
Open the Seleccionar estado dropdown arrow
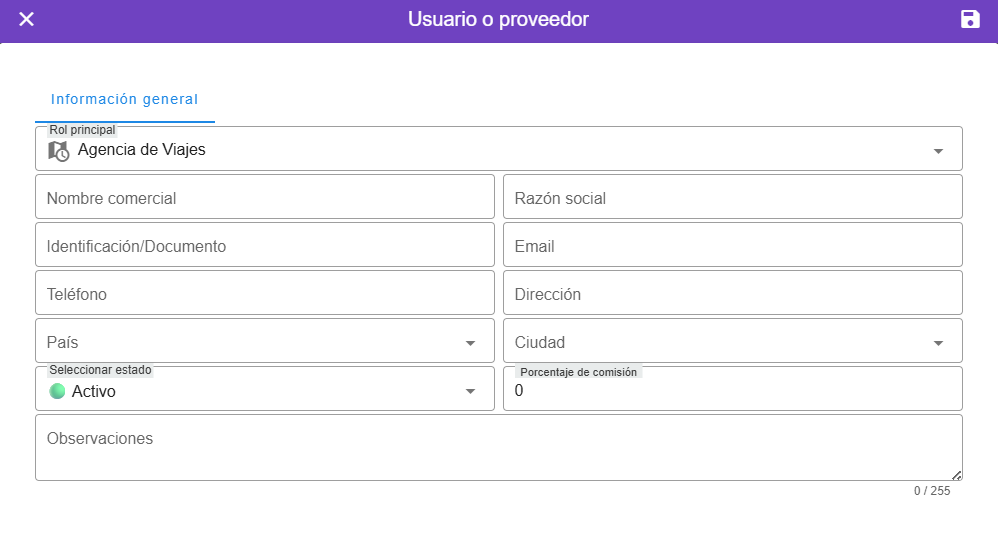469,391
